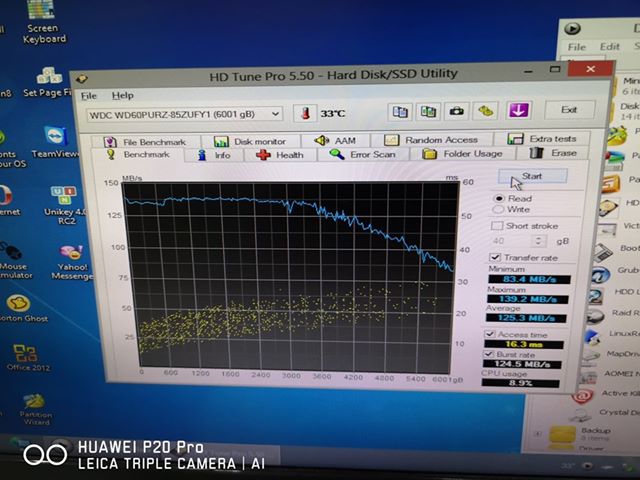Click the Exit button

tap(569, 110)
